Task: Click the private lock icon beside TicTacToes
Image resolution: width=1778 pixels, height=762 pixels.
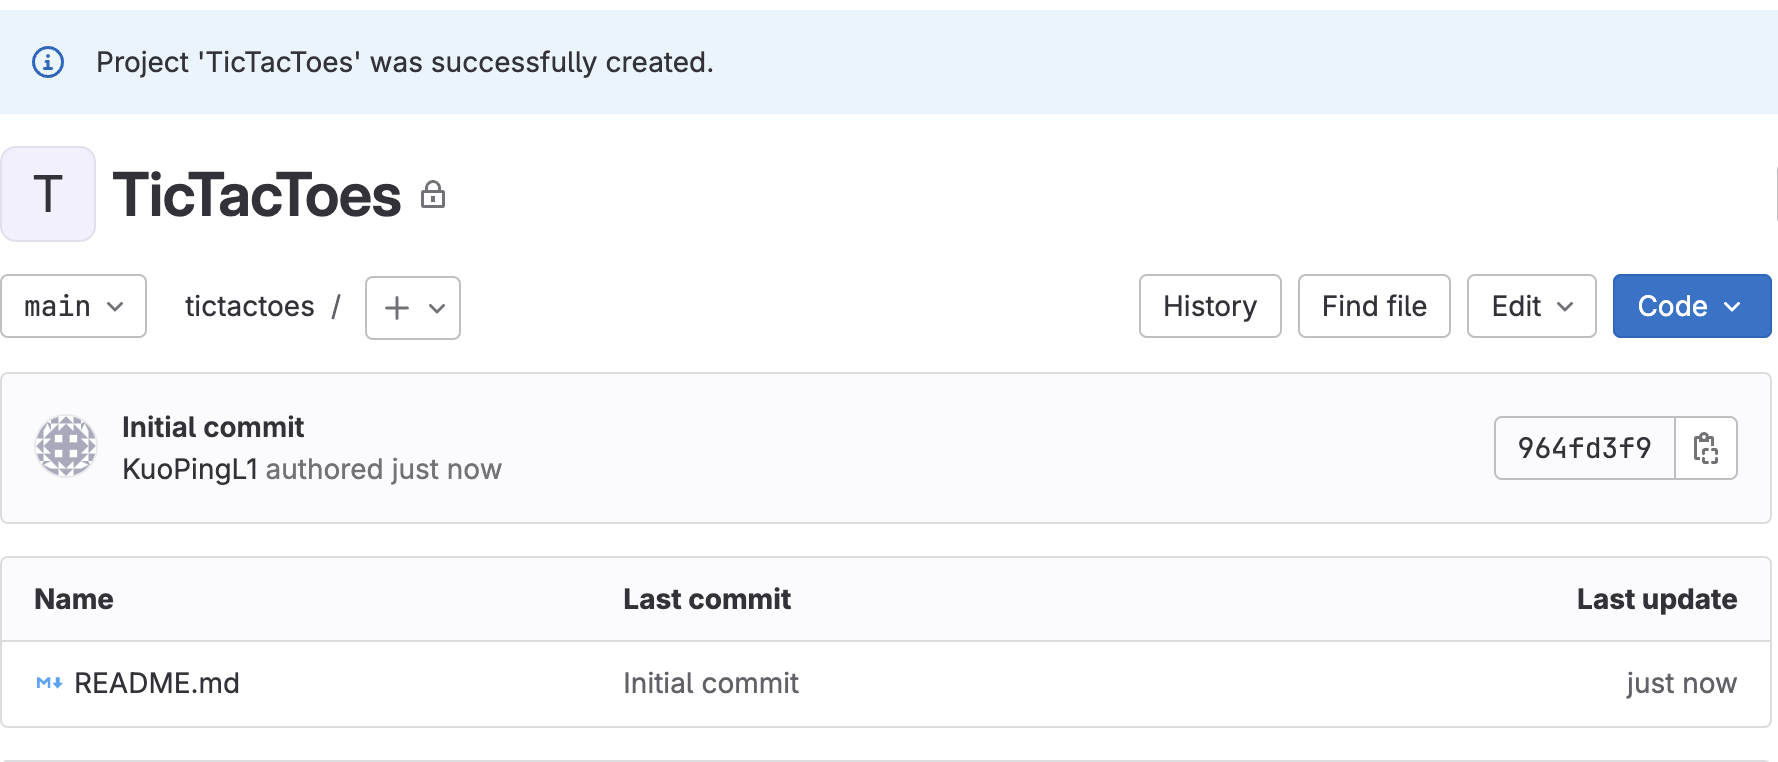Action: click(433, 194)
